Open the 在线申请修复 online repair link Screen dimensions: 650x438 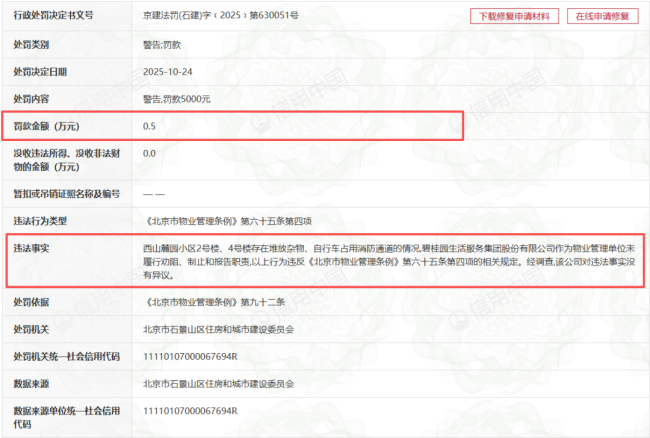coord(602,17)
